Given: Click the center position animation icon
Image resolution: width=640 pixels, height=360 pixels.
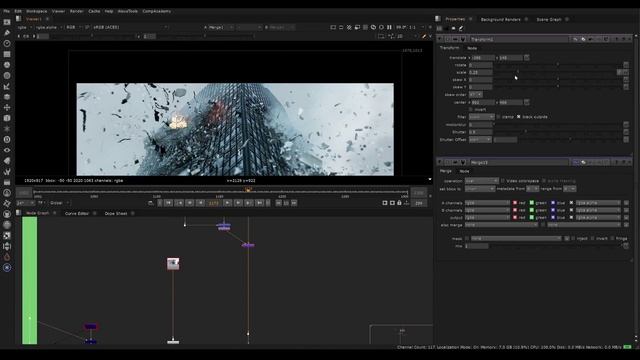Looking at the screenshot, I should pyautogui.click(x=527, y=102).
